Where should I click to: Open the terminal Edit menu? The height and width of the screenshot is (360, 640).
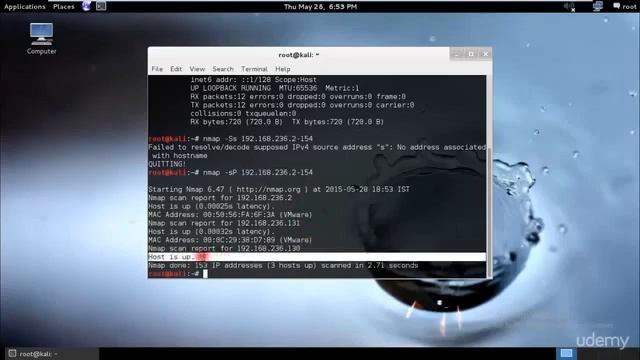click(x=176, y=69)
